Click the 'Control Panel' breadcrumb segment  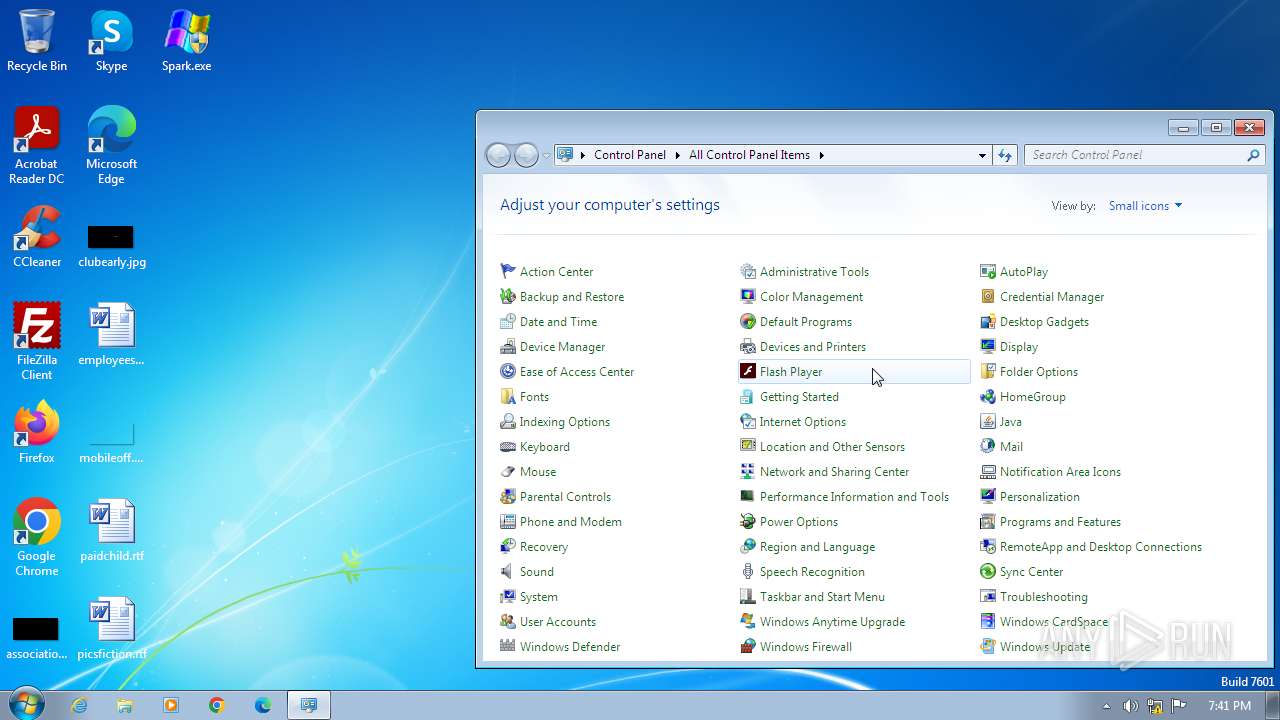pyautogui.click(x=630, y=155)
